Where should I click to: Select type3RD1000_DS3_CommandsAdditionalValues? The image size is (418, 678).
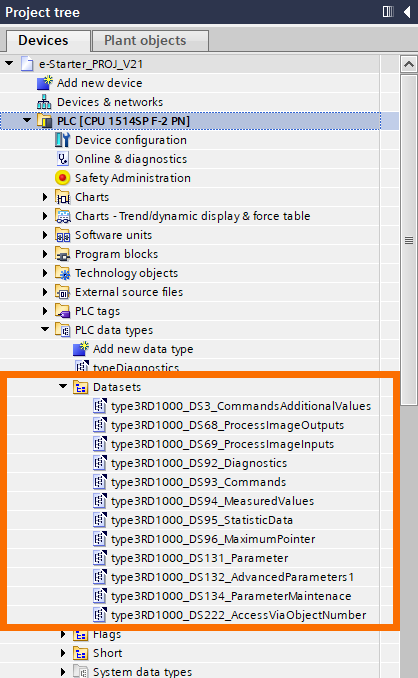[x=241, y=406]
